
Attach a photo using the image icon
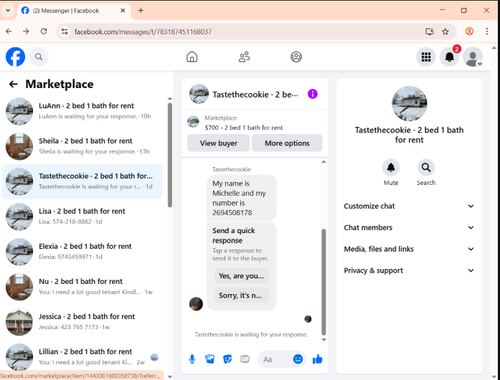click(x=210, y=359)
